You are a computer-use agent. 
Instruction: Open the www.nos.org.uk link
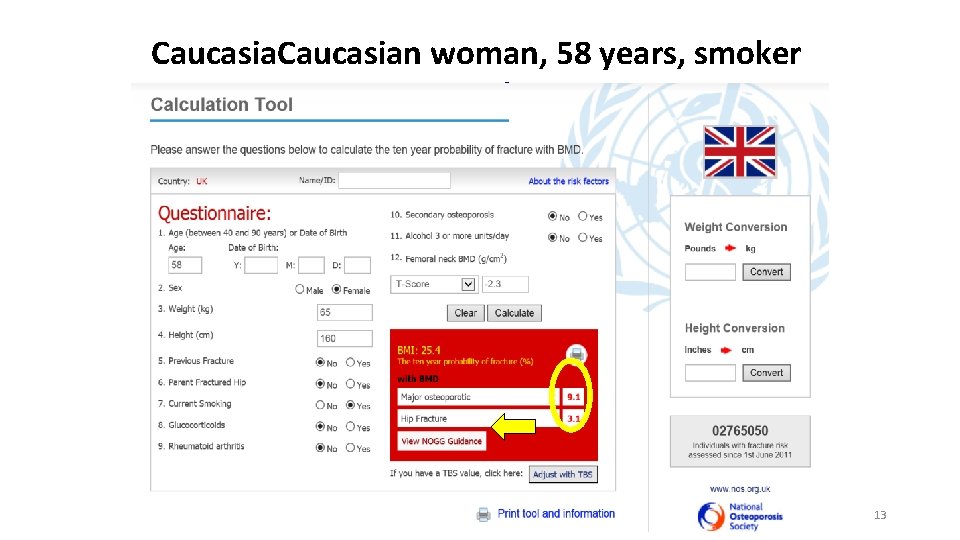pos(740,489)
